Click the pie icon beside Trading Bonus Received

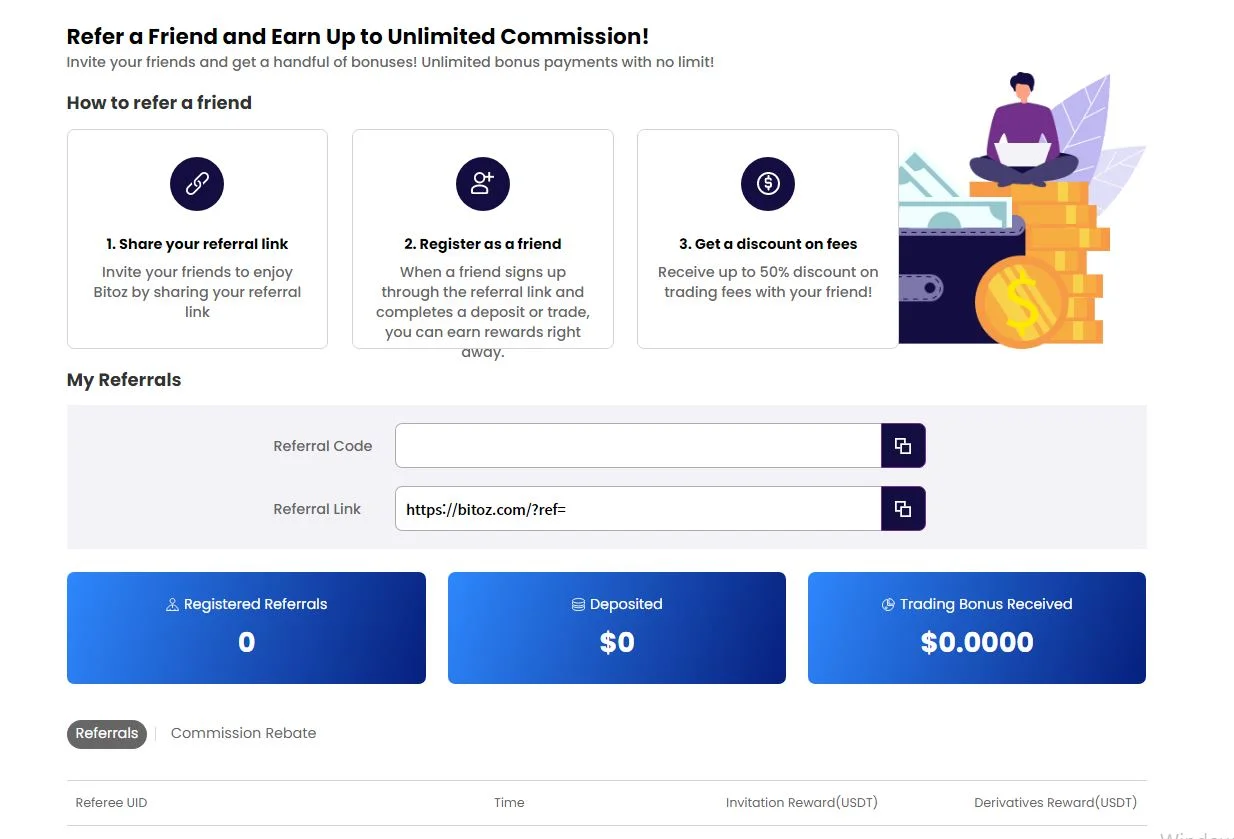(x=888, y=605)
